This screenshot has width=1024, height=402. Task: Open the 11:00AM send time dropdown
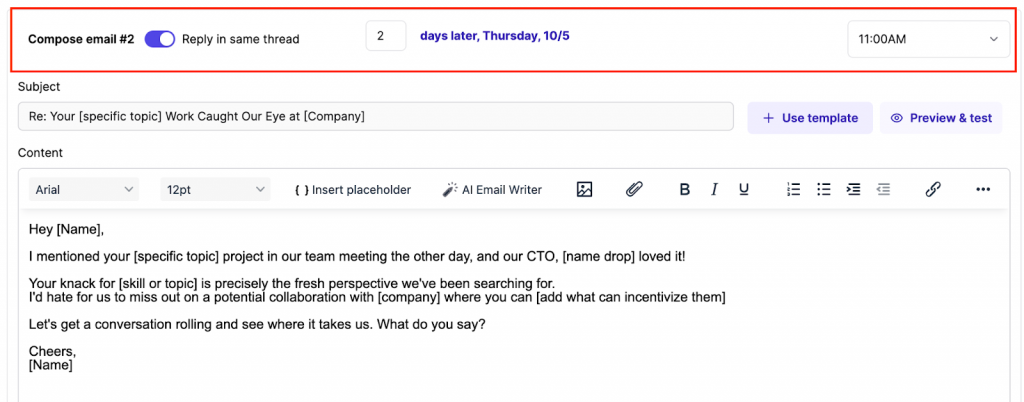pos(927,39)
